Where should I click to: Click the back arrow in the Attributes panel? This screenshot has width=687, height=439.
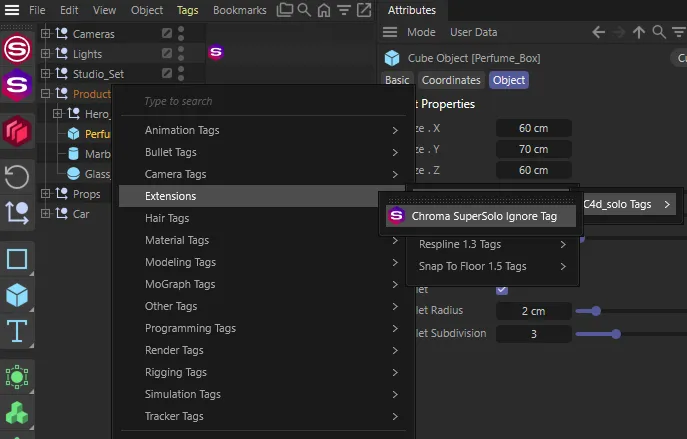[x=598, y=32]
